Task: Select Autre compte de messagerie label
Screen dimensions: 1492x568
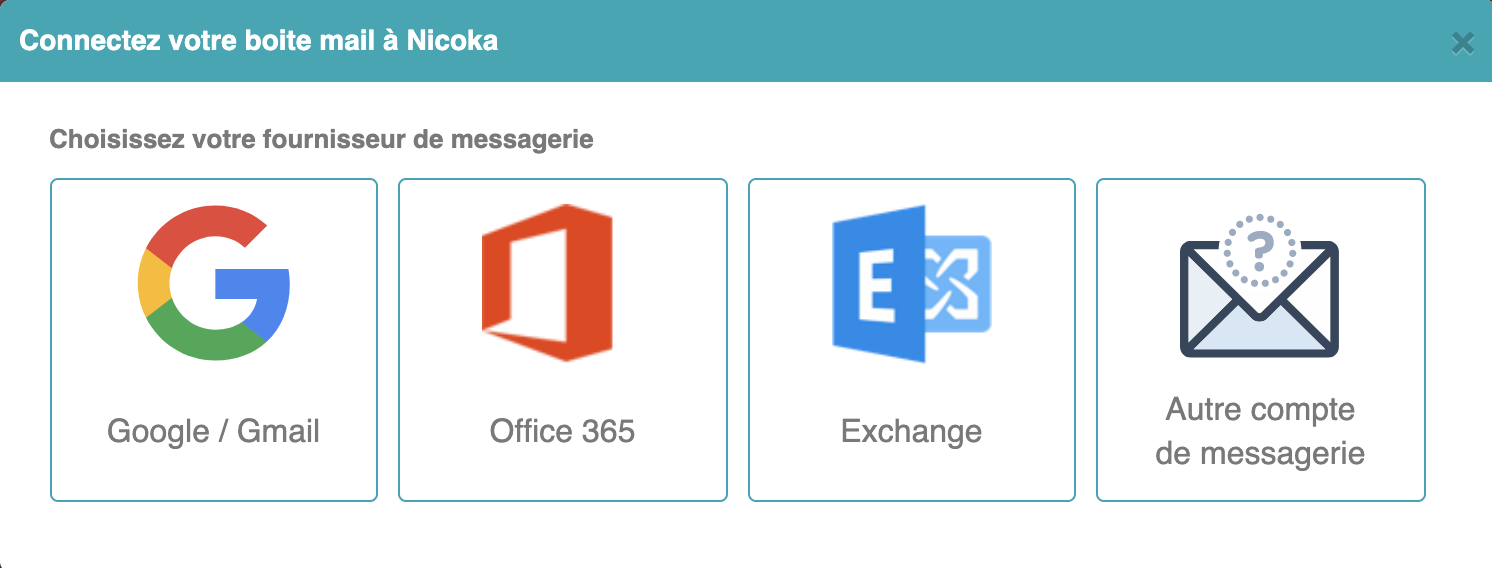Action: [1260, 431]
